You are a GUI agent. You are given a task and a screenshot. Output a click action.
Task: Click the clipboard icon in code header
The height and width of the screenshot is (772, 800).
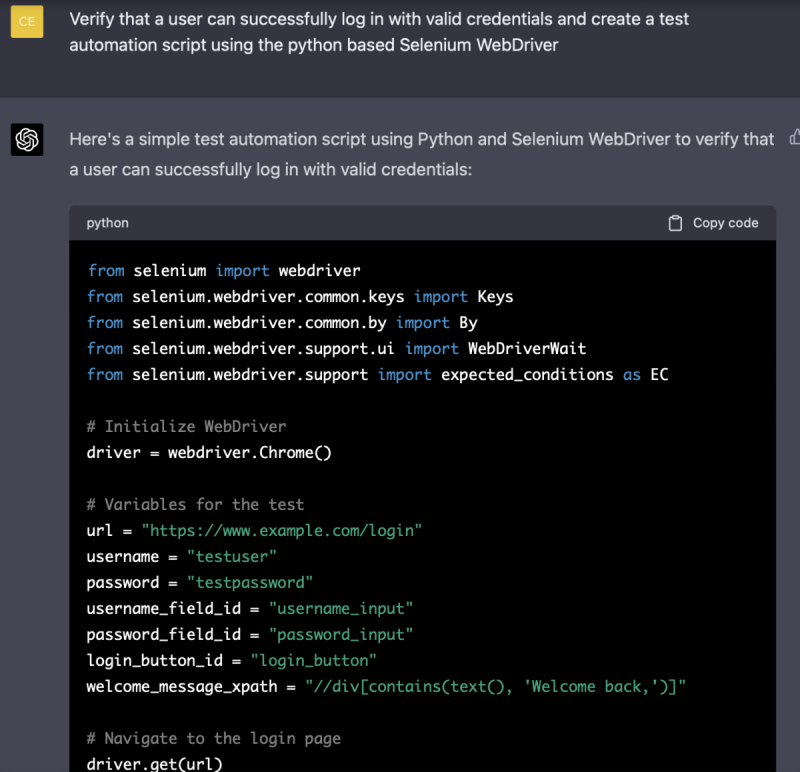coord(676,223)
